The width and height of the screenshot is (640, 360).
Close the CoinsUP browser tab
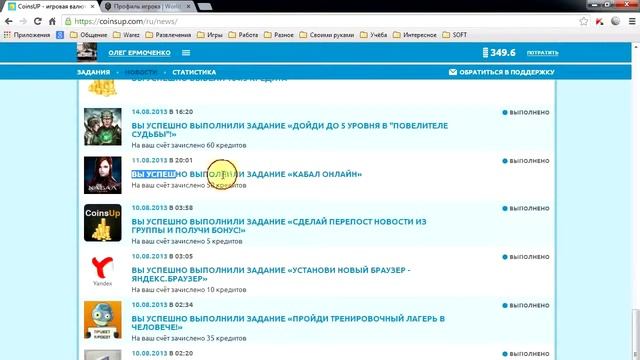coord(92,7)
